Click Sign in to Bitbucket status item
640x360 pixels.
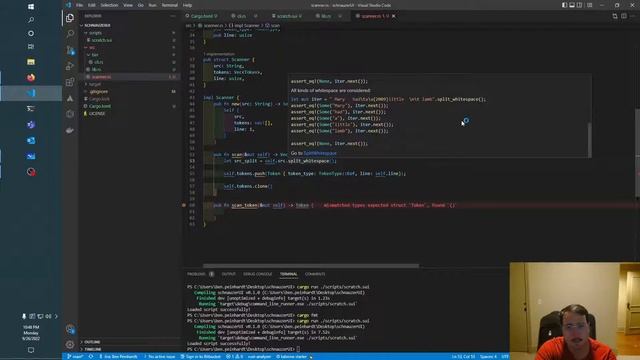[201, 356]
